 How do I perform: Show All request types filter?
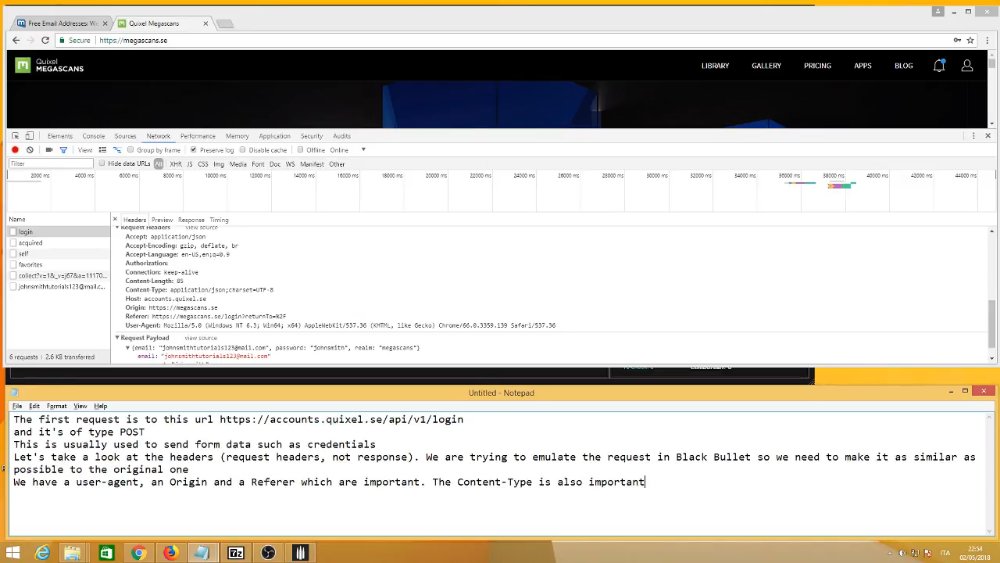tap(159, 164)
